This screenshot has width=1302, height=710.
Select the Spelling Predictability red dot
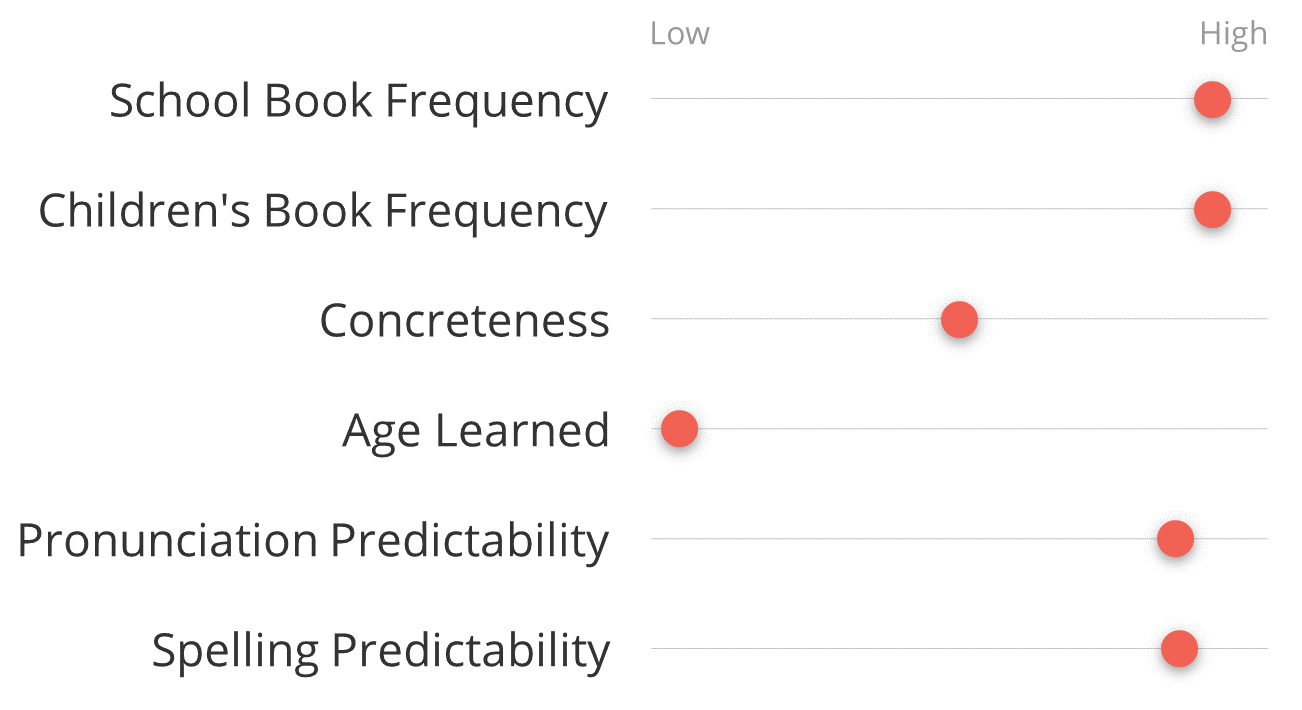[1179, 649]
